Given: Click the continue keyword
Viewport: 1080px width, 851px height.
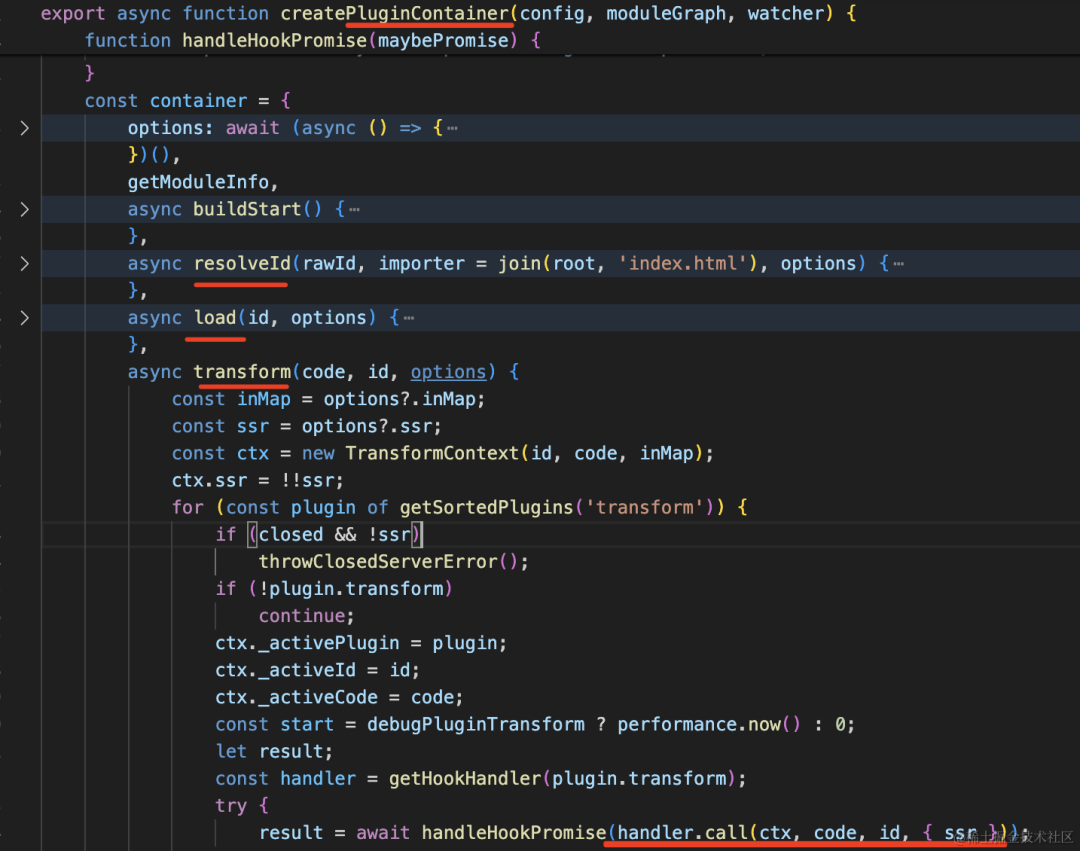Looking at the screenshot, I should (302, 616).
